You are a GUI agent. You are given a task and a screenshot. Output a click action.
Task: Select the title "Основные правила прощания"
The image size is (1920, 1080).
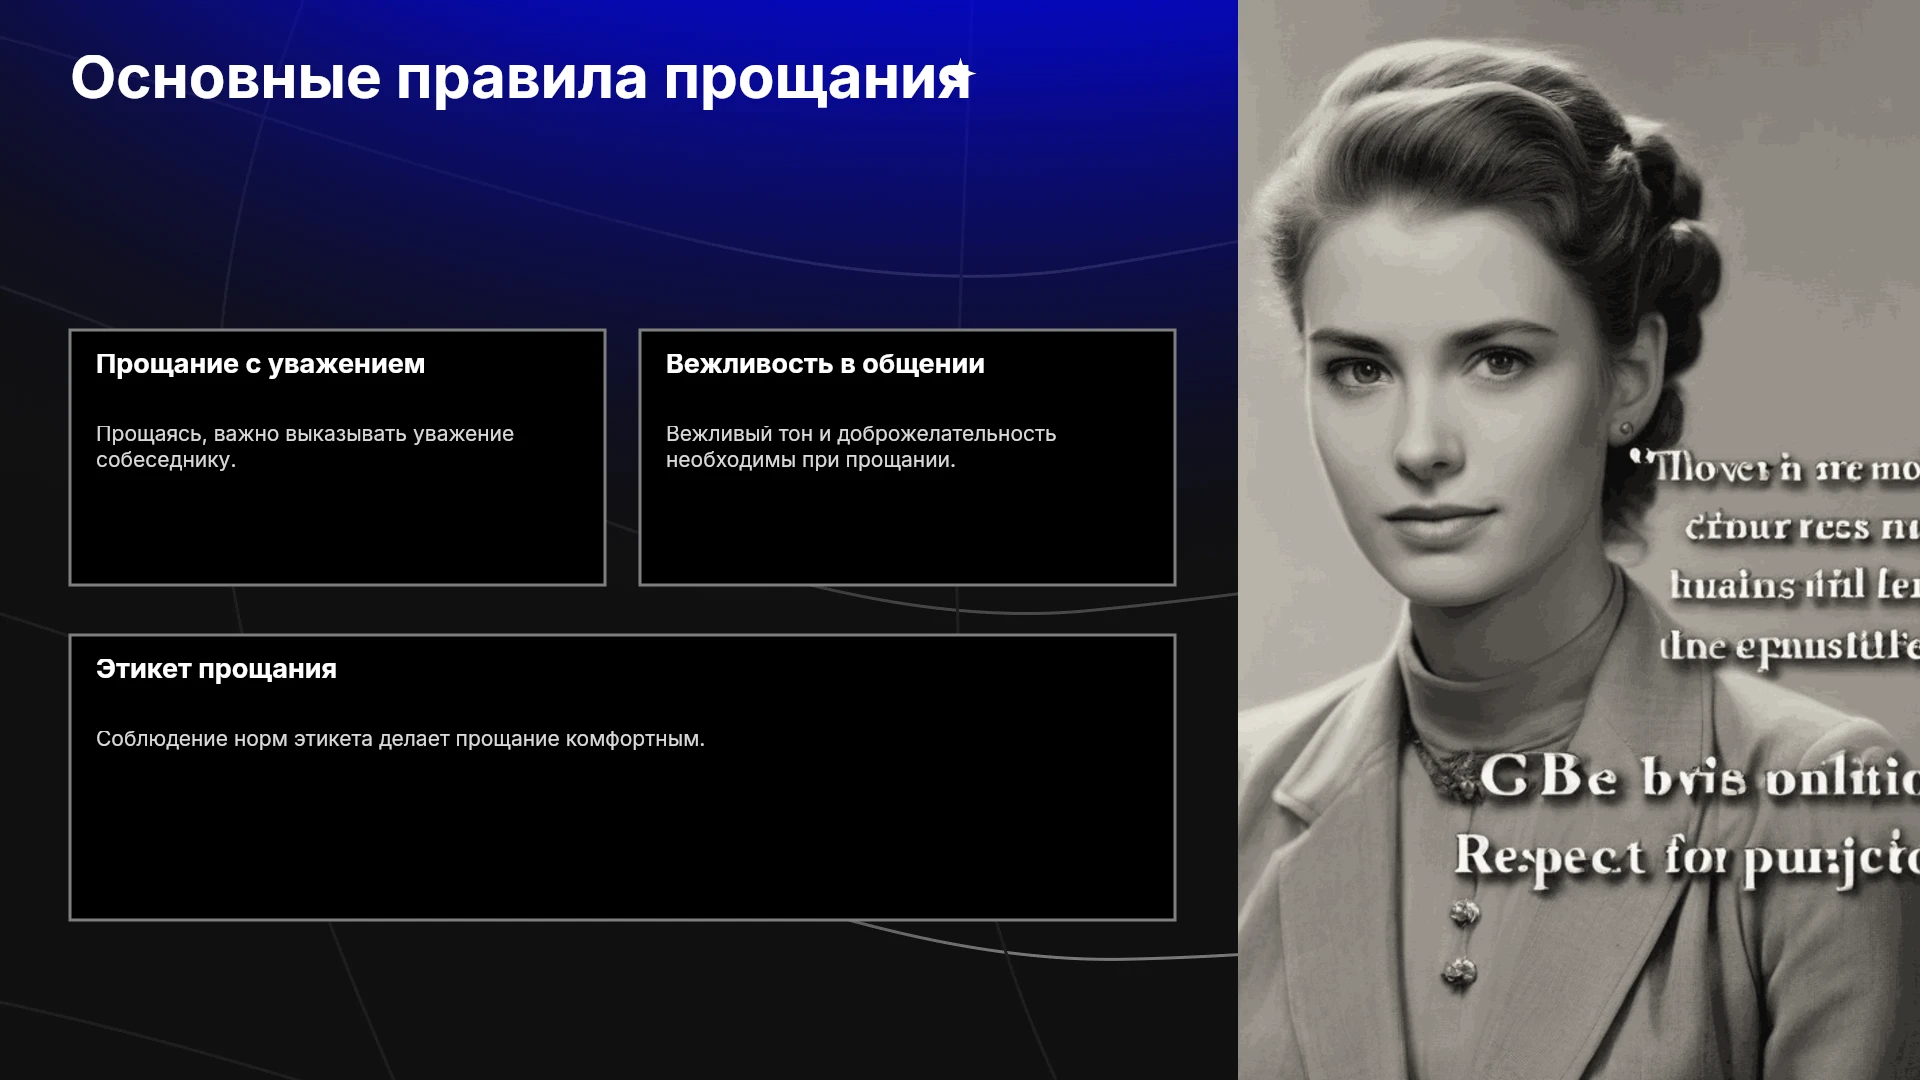point(521,78)
